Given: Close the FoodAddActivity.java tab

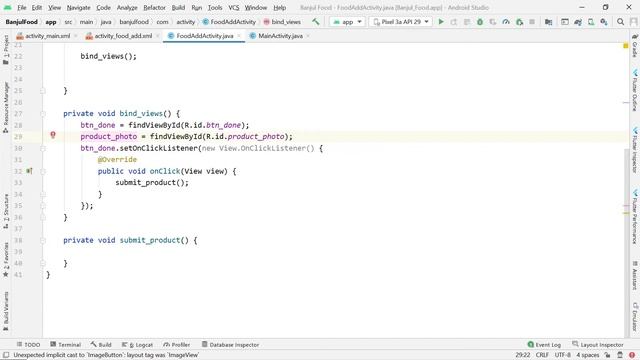Looking at the screenshot, I should (x=239, y=36).
